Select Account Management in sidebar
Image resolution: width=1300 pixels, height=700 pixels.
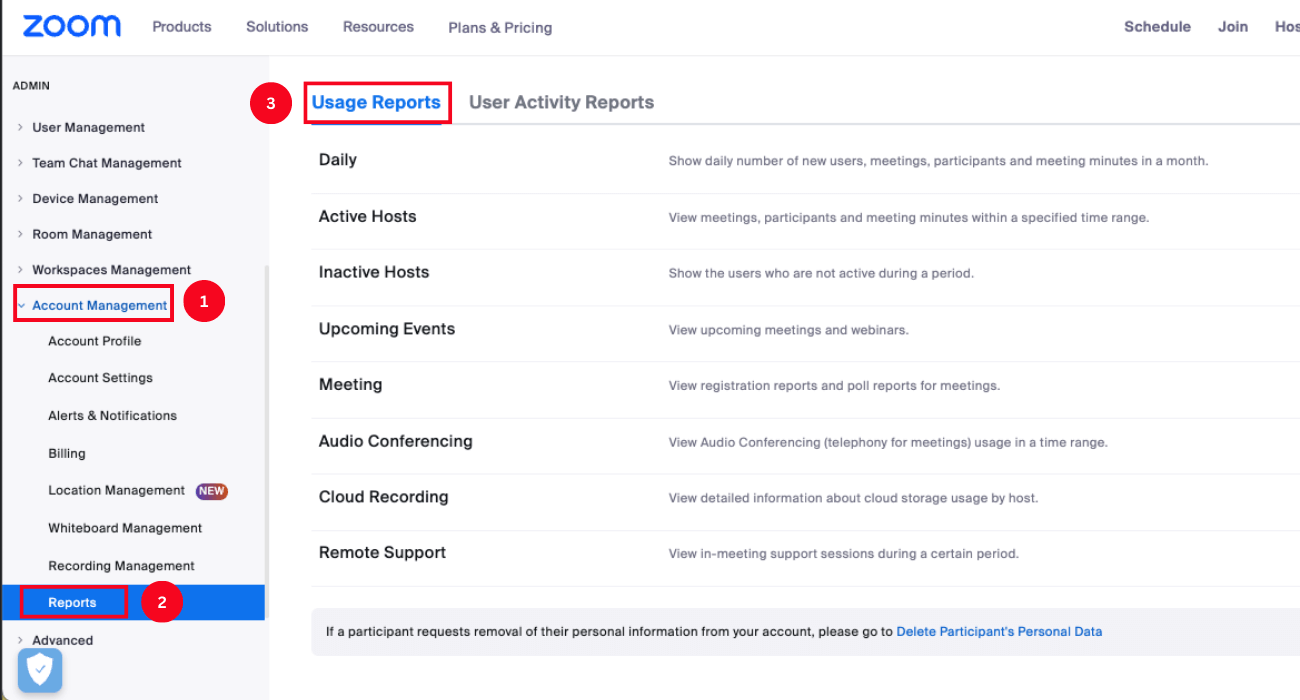tap(100, 305)
